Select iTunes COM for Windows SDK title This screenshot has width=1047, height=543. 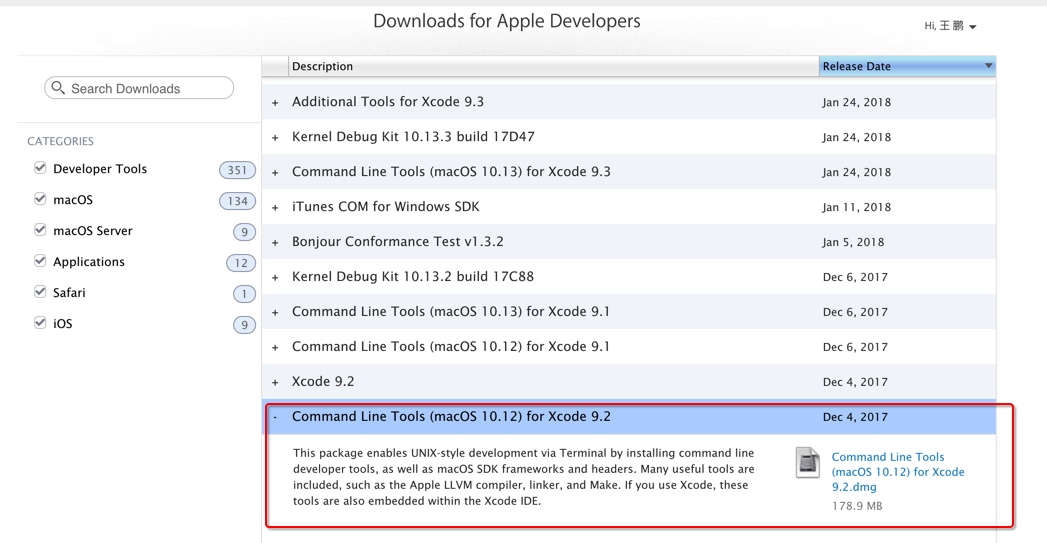tap(386, 206)
